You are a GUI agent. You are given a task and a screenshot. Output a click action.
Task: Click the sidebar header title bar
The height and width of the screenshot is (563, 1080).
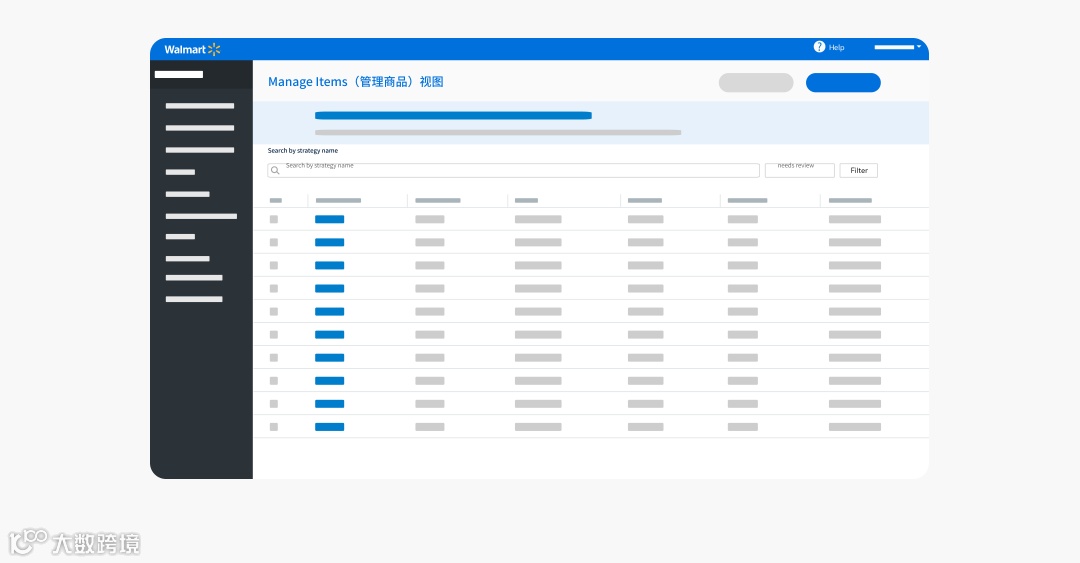tap(179, 74)
